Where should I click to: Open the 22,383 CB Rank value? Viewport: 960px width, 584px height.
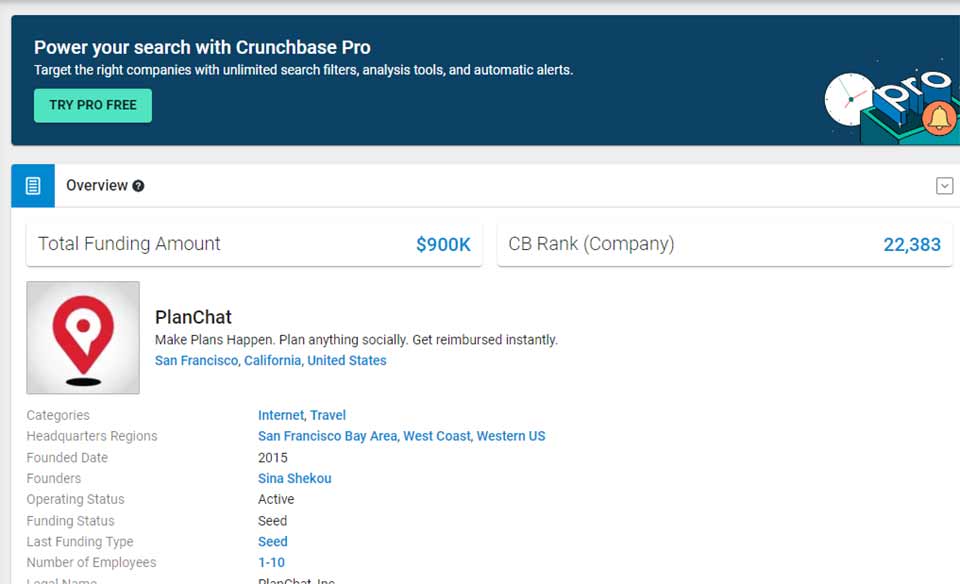point(912,244)
